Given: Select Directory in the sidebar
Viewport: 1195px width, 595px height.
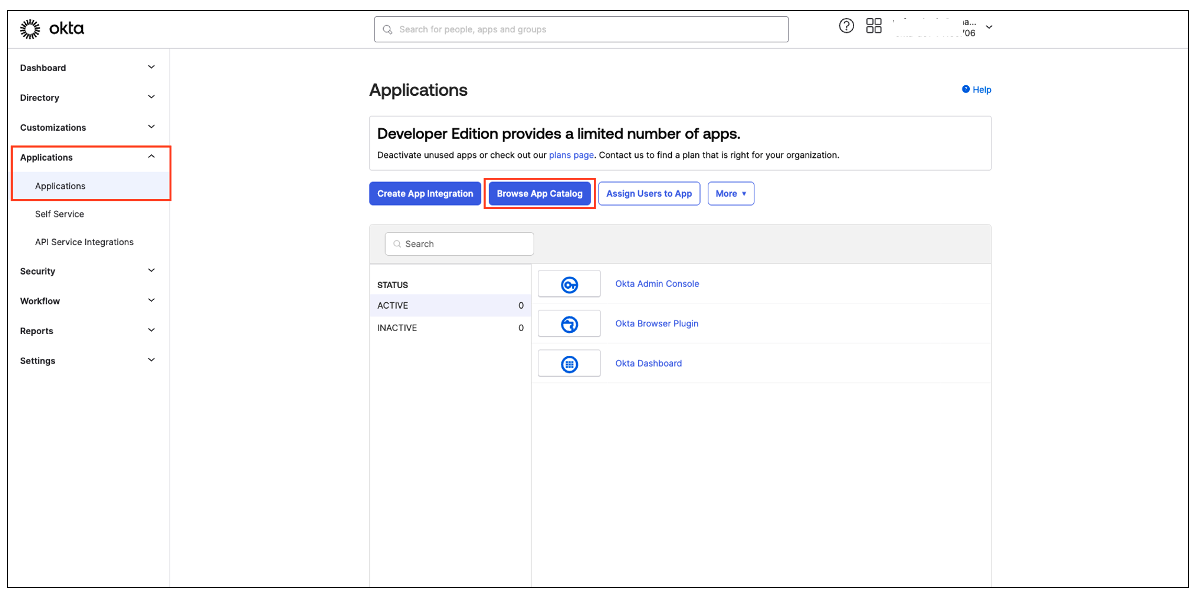Looking at the screenshot, I should [40, 98].
